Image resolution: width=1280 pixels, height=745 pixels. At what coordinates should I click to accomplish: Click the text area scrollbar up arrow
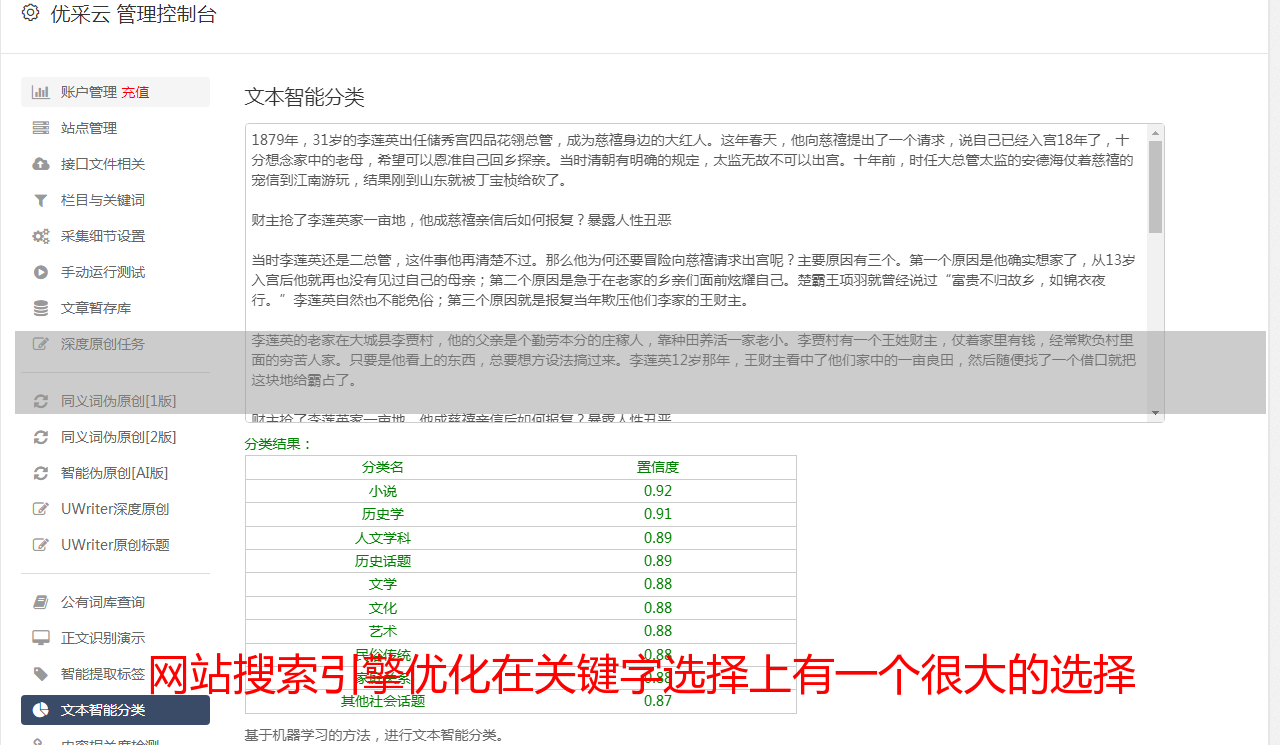click(1156, 132)
